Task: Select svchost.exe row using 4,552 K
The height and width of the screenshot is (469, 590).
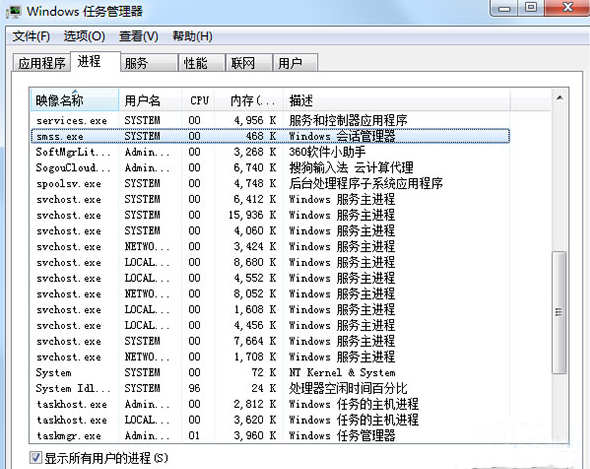Action: tap(270, 278)
